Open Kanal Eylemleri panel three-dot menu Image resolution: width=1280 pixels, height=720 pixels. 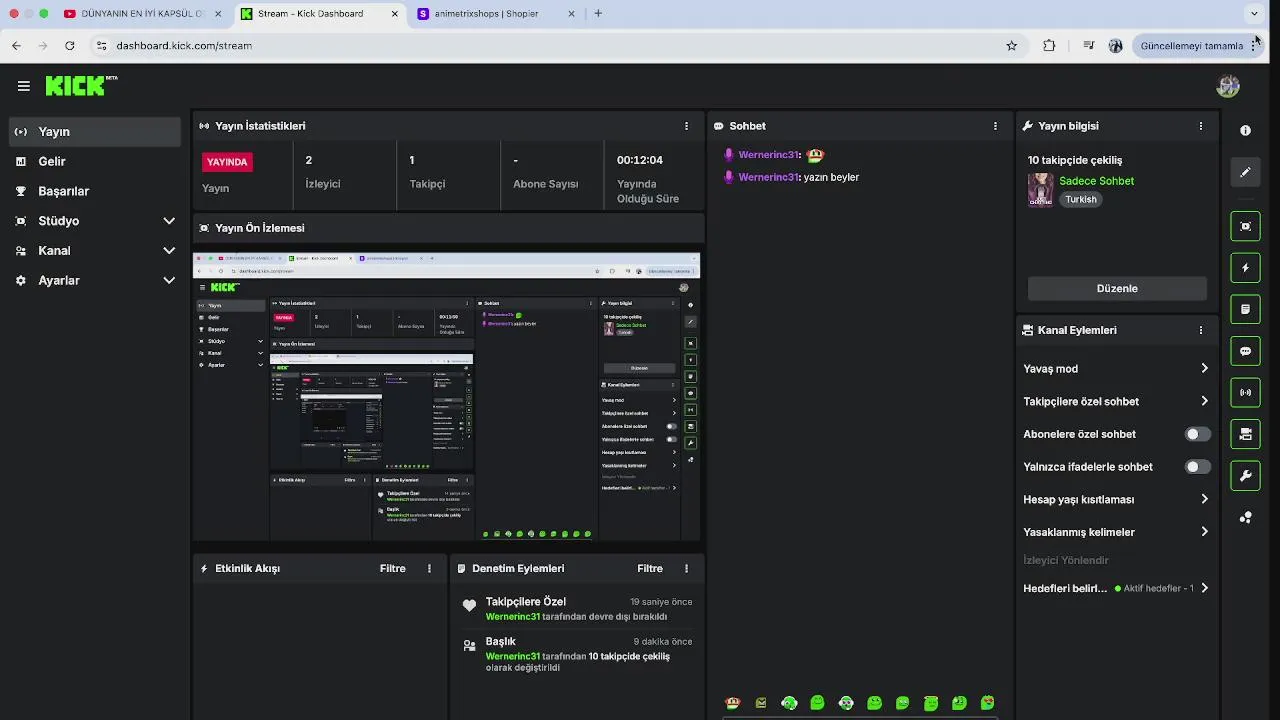[x=1201, y=330]
